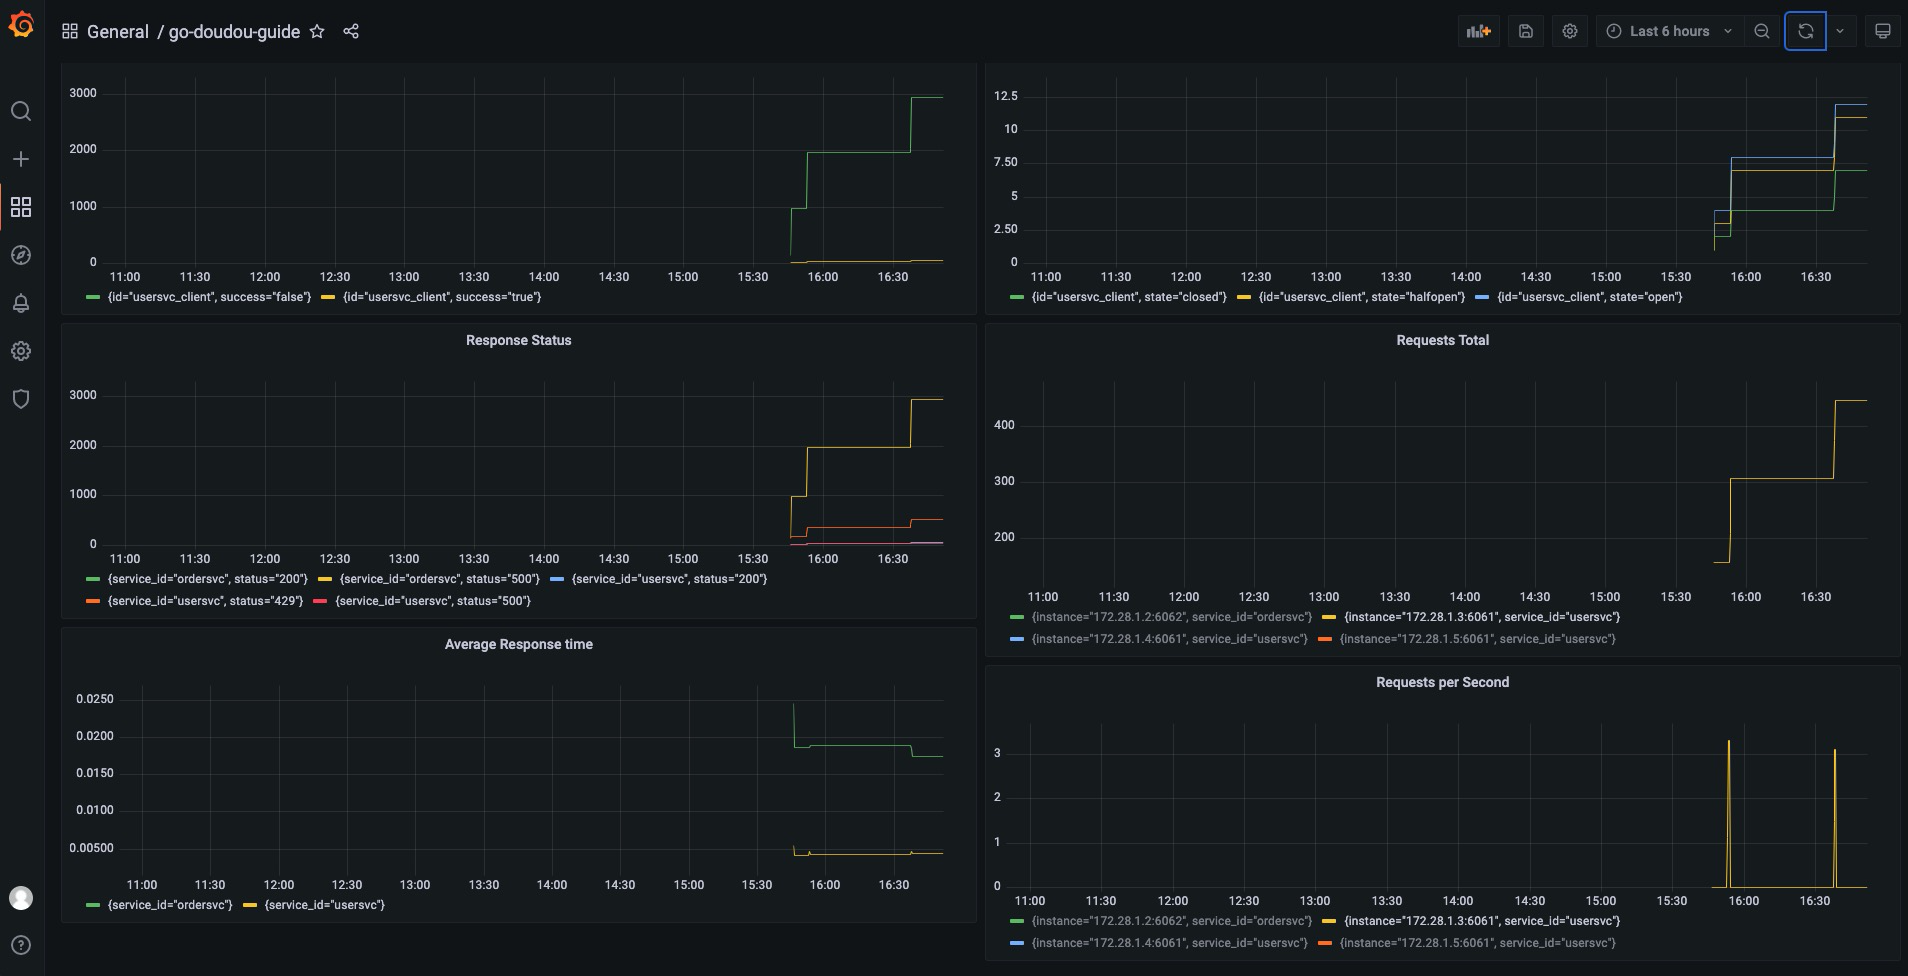1908x976 pixels.
Task: Toggle the usersvc_client state="halfopen" legend series
Action: point(1361,297)
